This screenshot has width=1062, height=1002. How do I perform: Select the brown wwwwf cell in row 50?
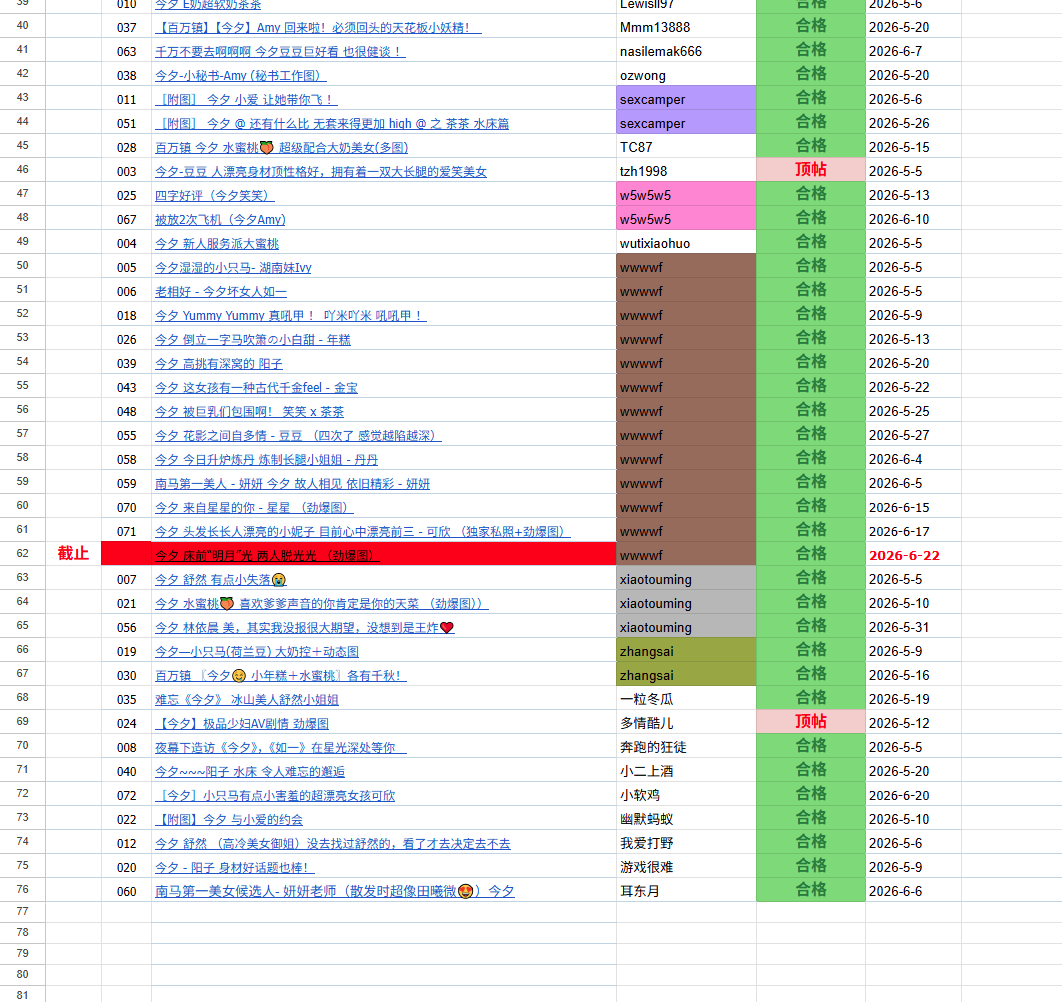pos(686,268)
